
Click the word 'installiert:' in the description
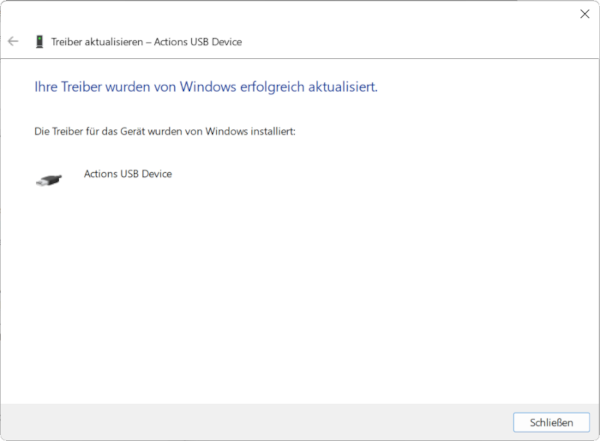click(271, 131)
